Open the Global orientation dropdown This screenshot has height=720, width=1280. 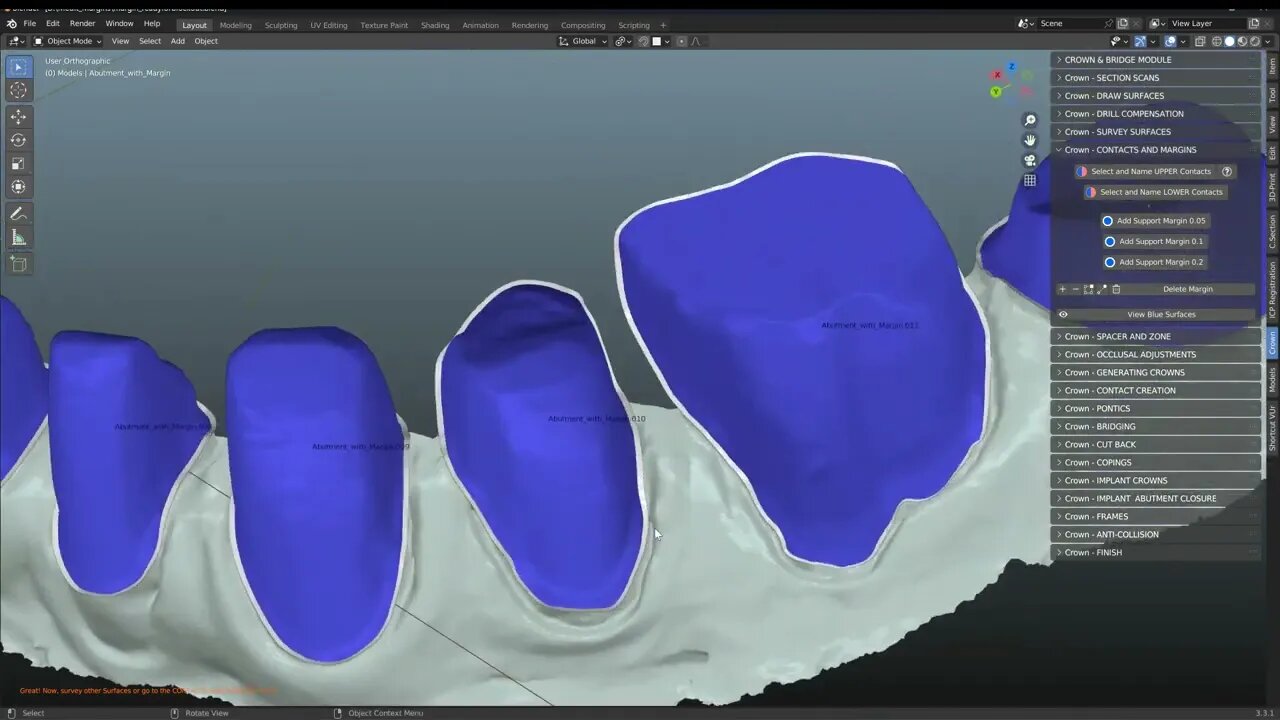tap(582, 41)
